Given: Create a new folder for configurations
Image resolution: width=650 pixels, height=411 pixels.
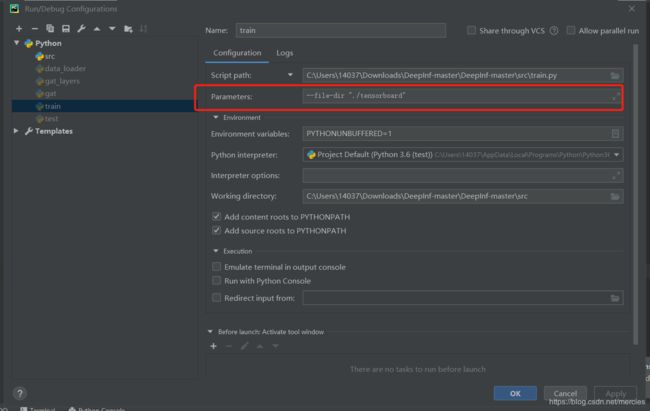Looking at the screenshot, I should tap(128, 29).
